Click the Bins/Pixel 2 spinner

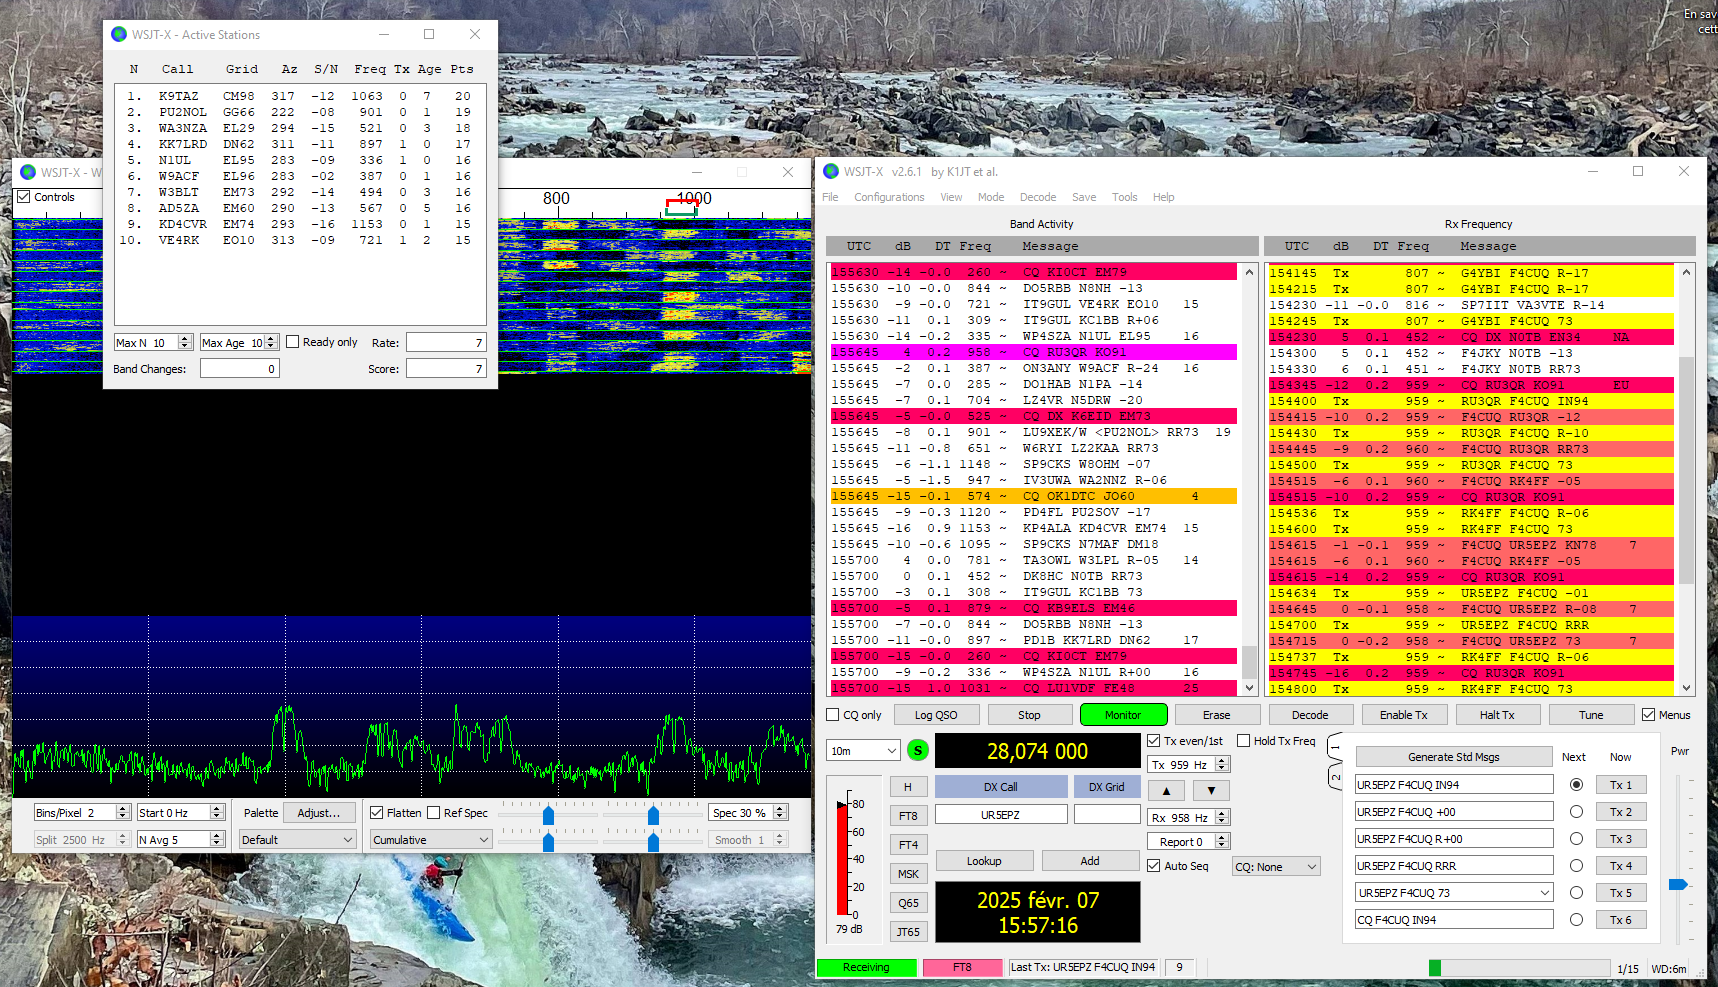click(x=82, y=813)
